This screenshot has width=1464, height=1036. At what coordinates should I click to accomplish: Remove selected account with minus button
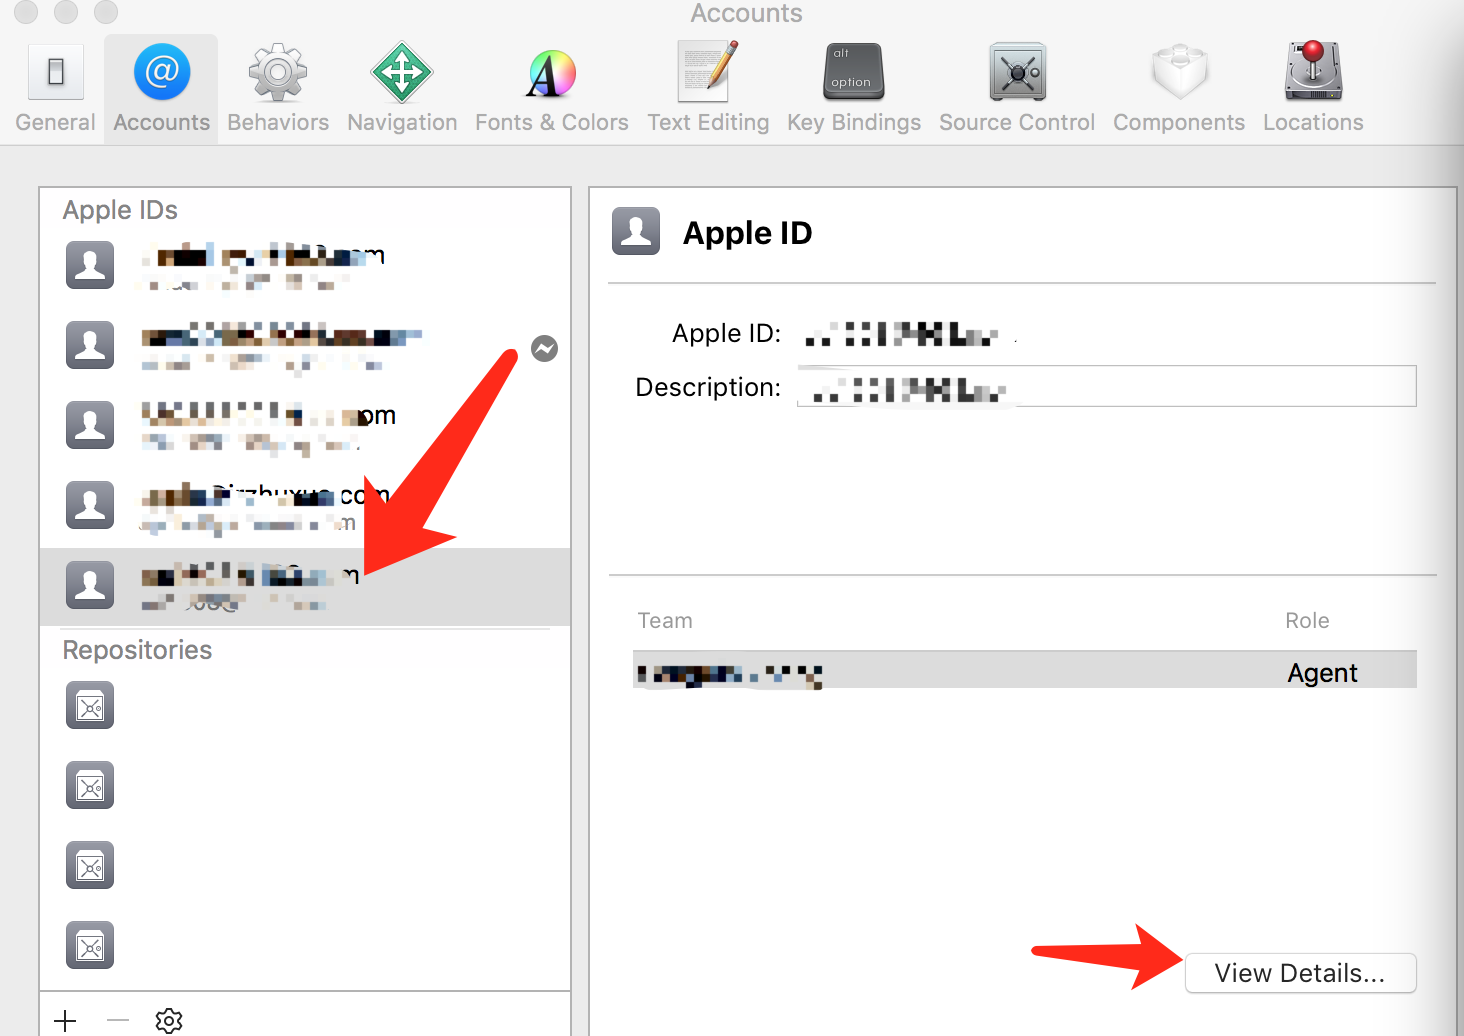(x=118, y=1021)
